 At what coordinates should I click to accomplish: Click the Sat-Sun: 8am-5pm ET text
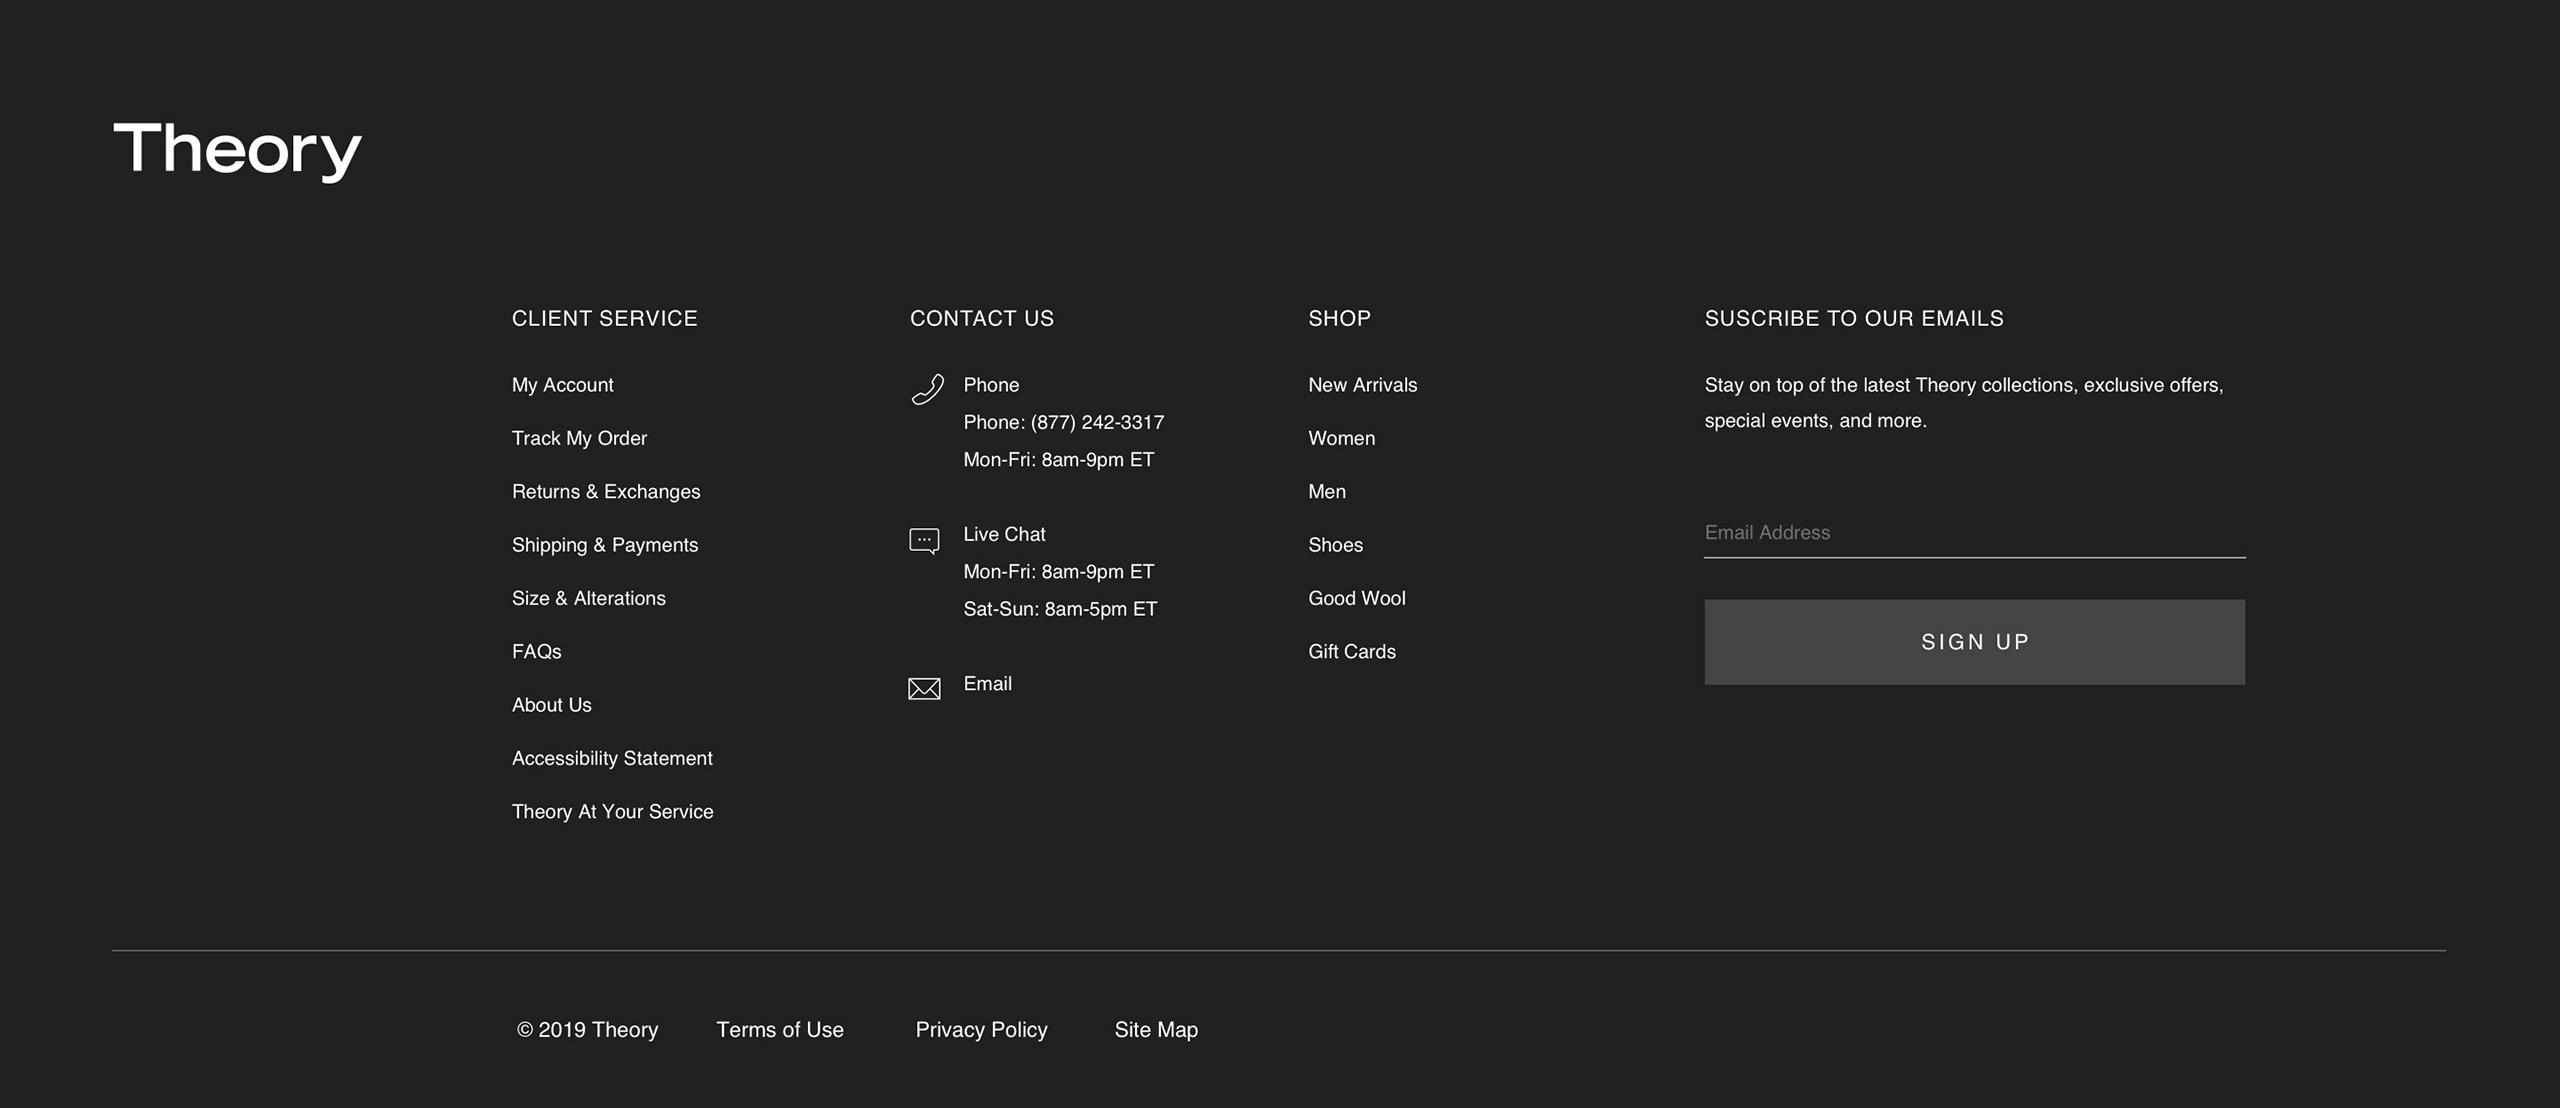pos(1060,609)
